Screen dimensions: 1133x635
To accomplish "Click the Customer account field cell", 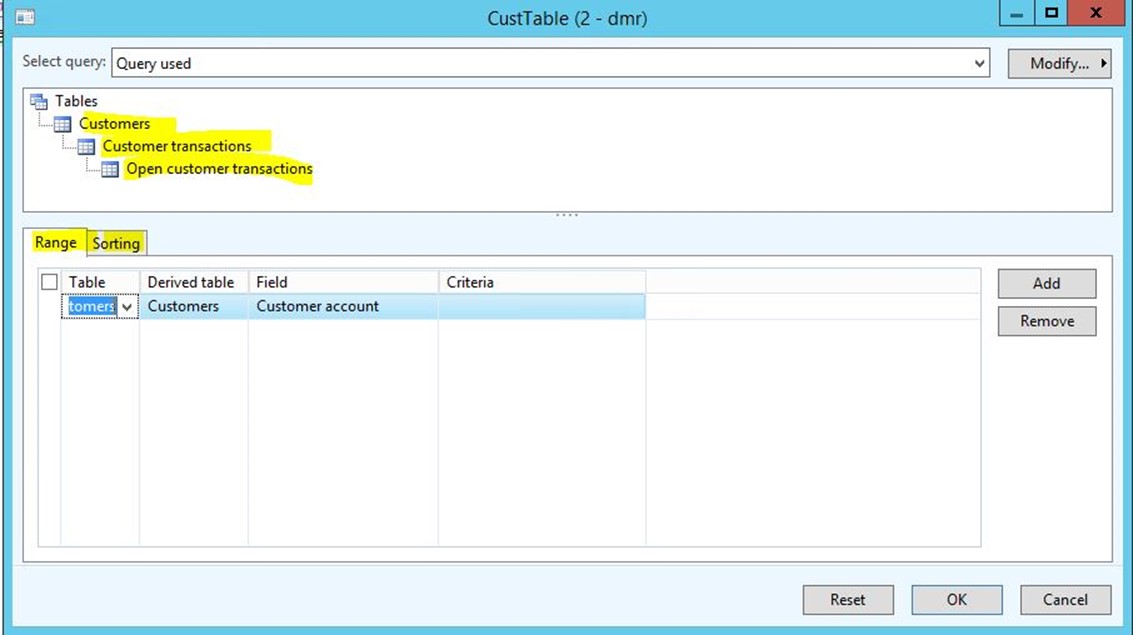I will pos(343,306).
